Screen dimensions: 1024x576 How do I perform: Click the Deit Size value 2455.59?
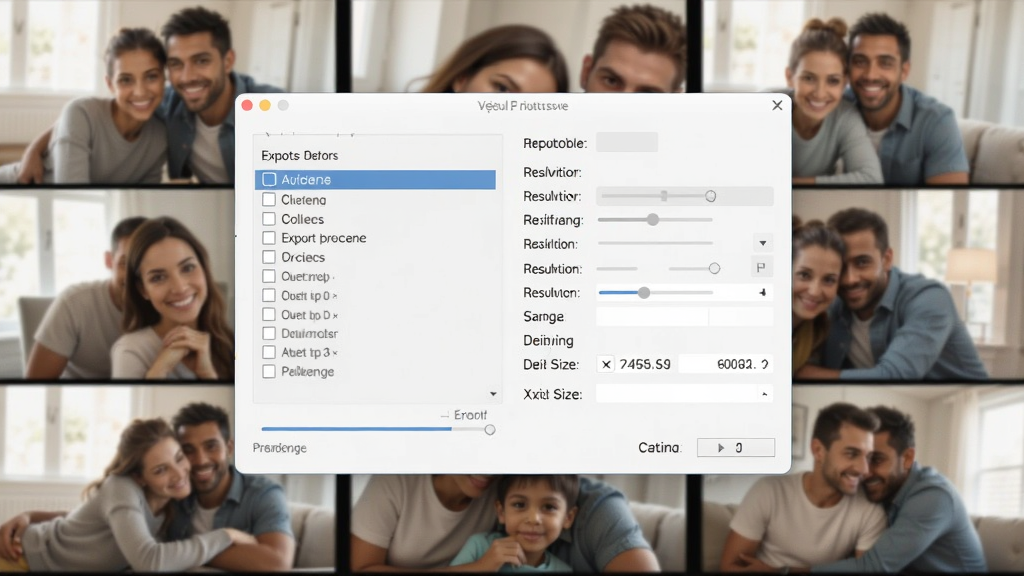(645, 364)
